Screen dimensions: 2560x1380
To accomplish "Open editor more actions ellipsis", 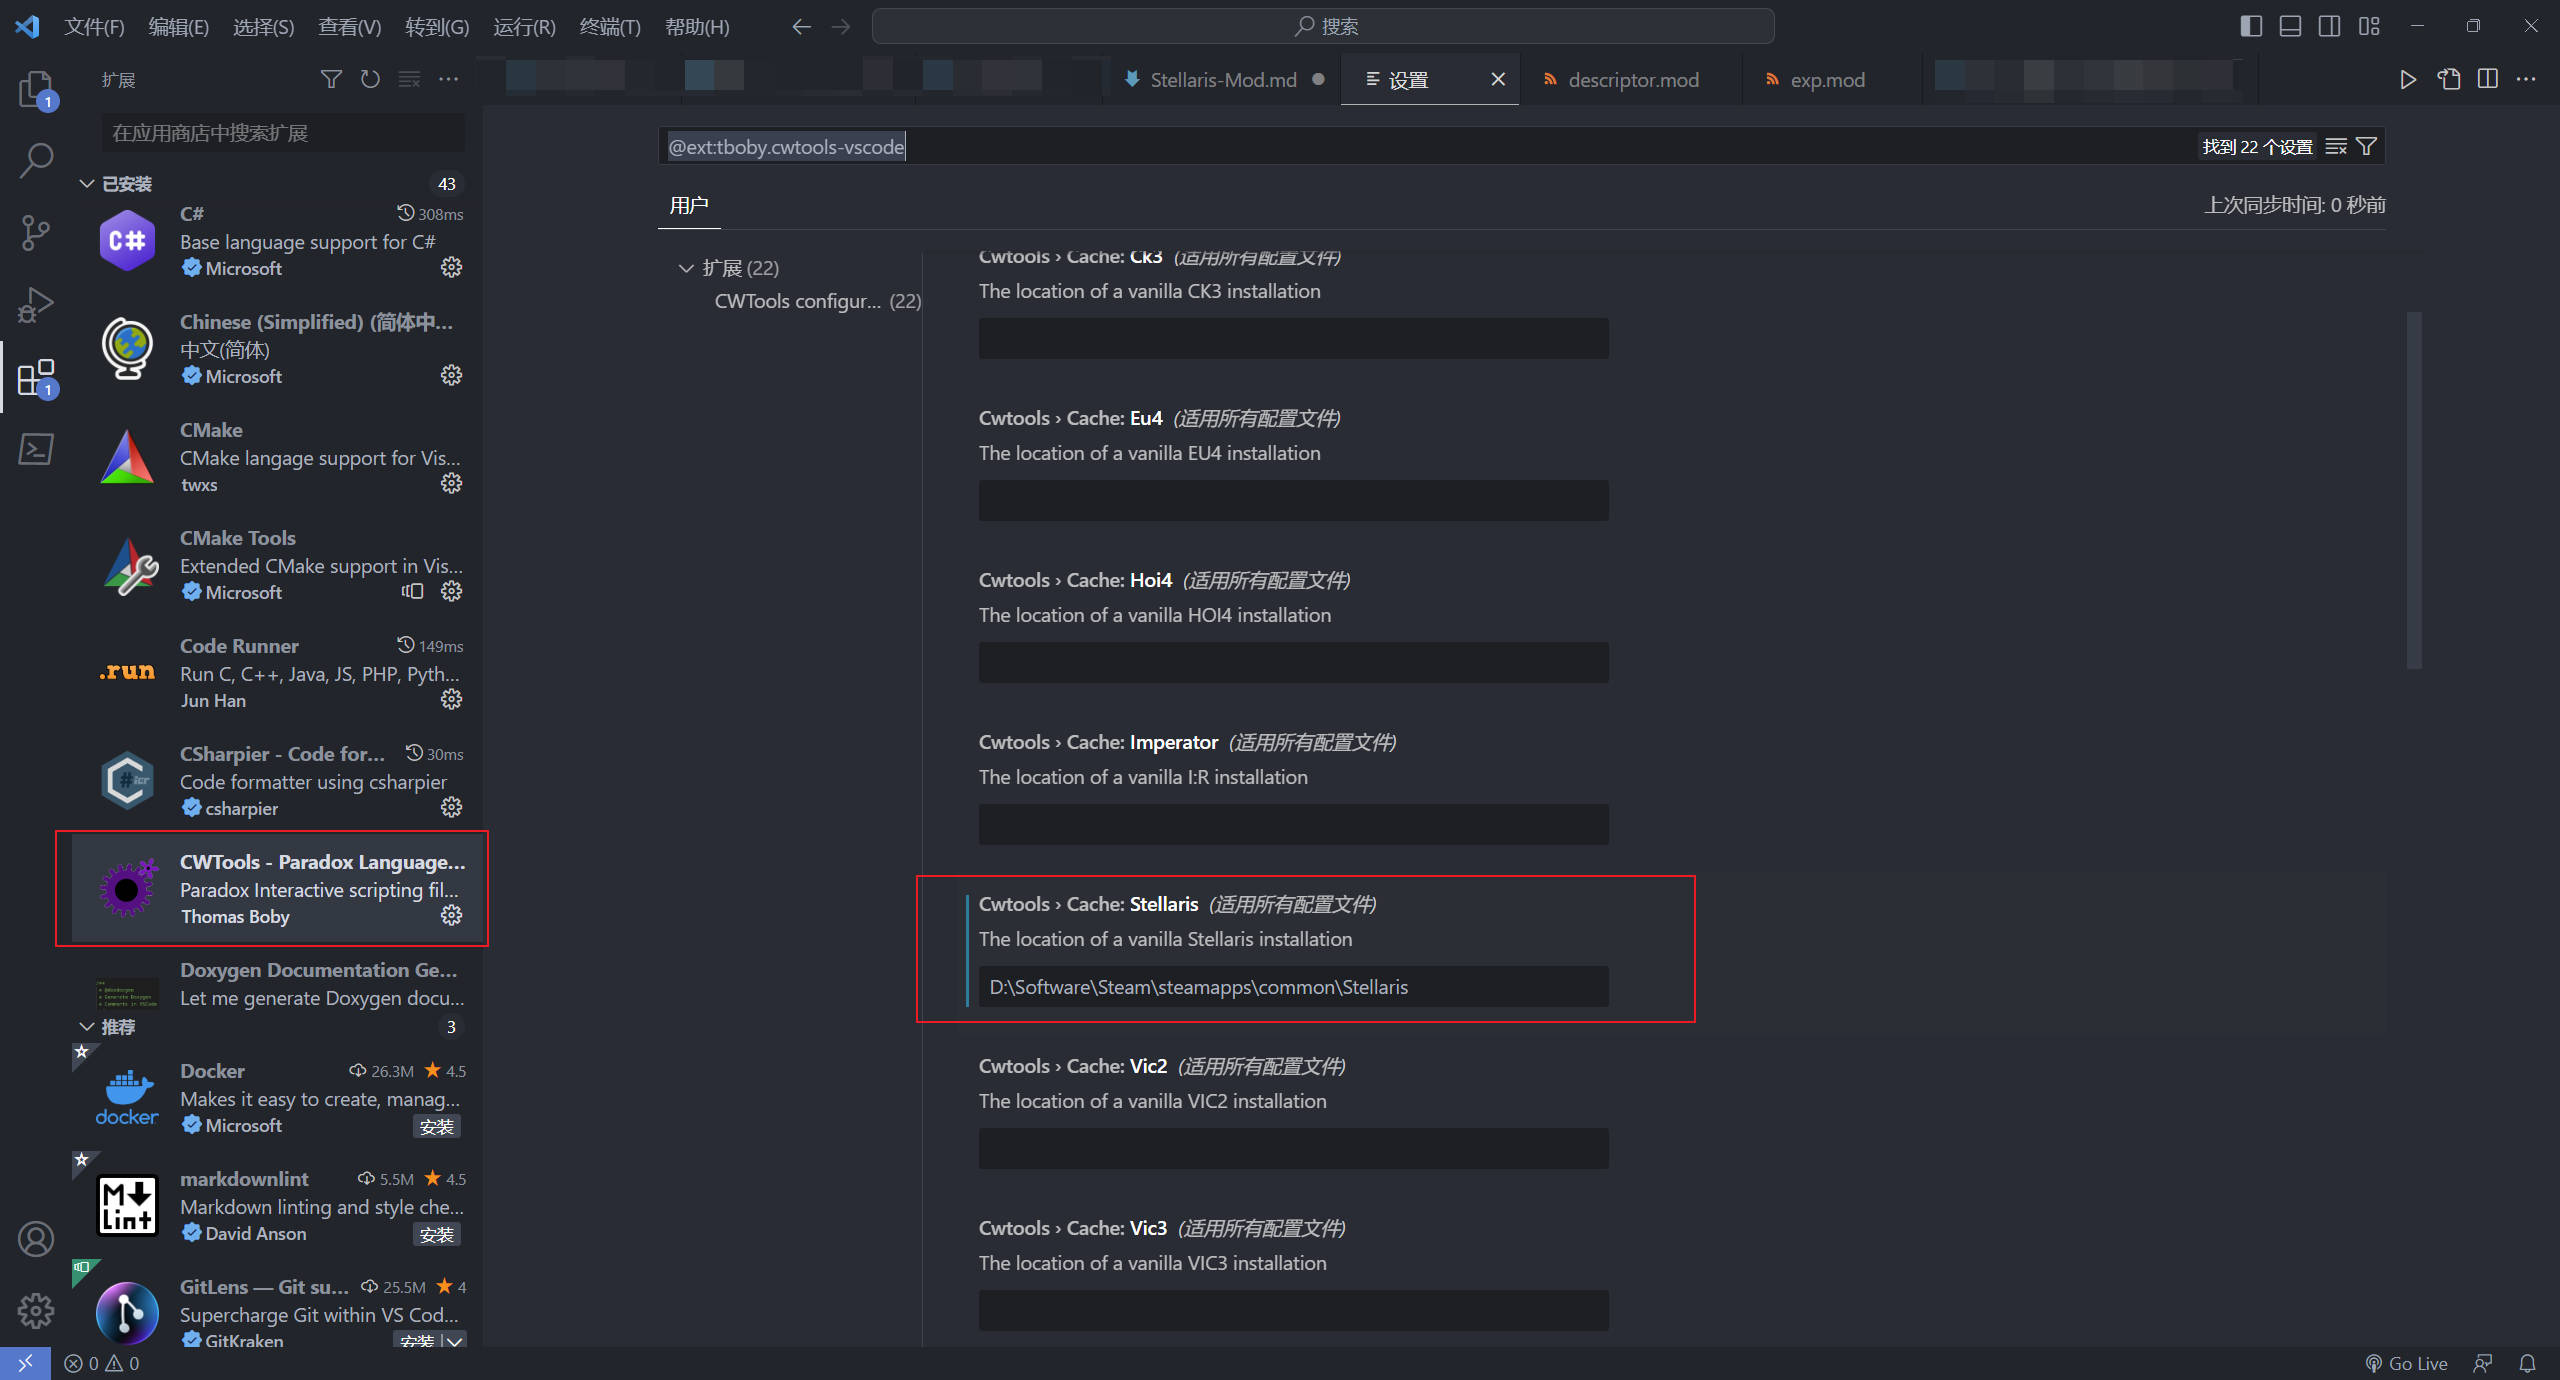I will click(2526, 79).
